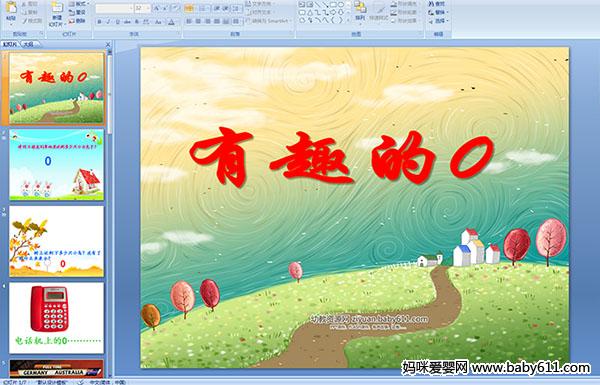
Task: Click the Replace button
Action: [x=437, y=13]
